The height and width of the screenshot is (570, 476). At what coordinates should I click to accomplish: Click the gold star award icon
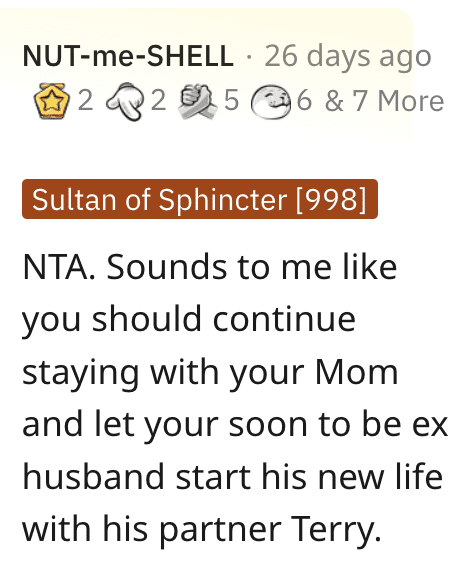pos(51,101)
